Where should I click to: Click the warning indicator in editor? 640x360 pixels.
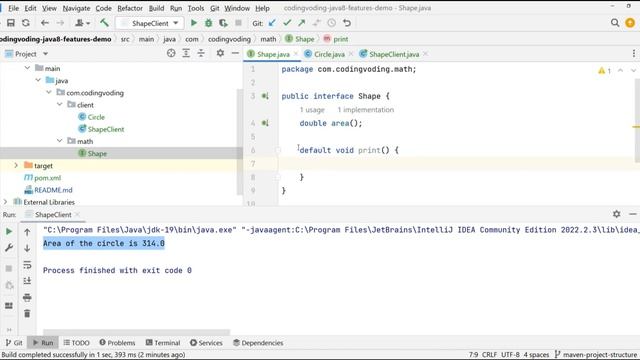[604, 71]
